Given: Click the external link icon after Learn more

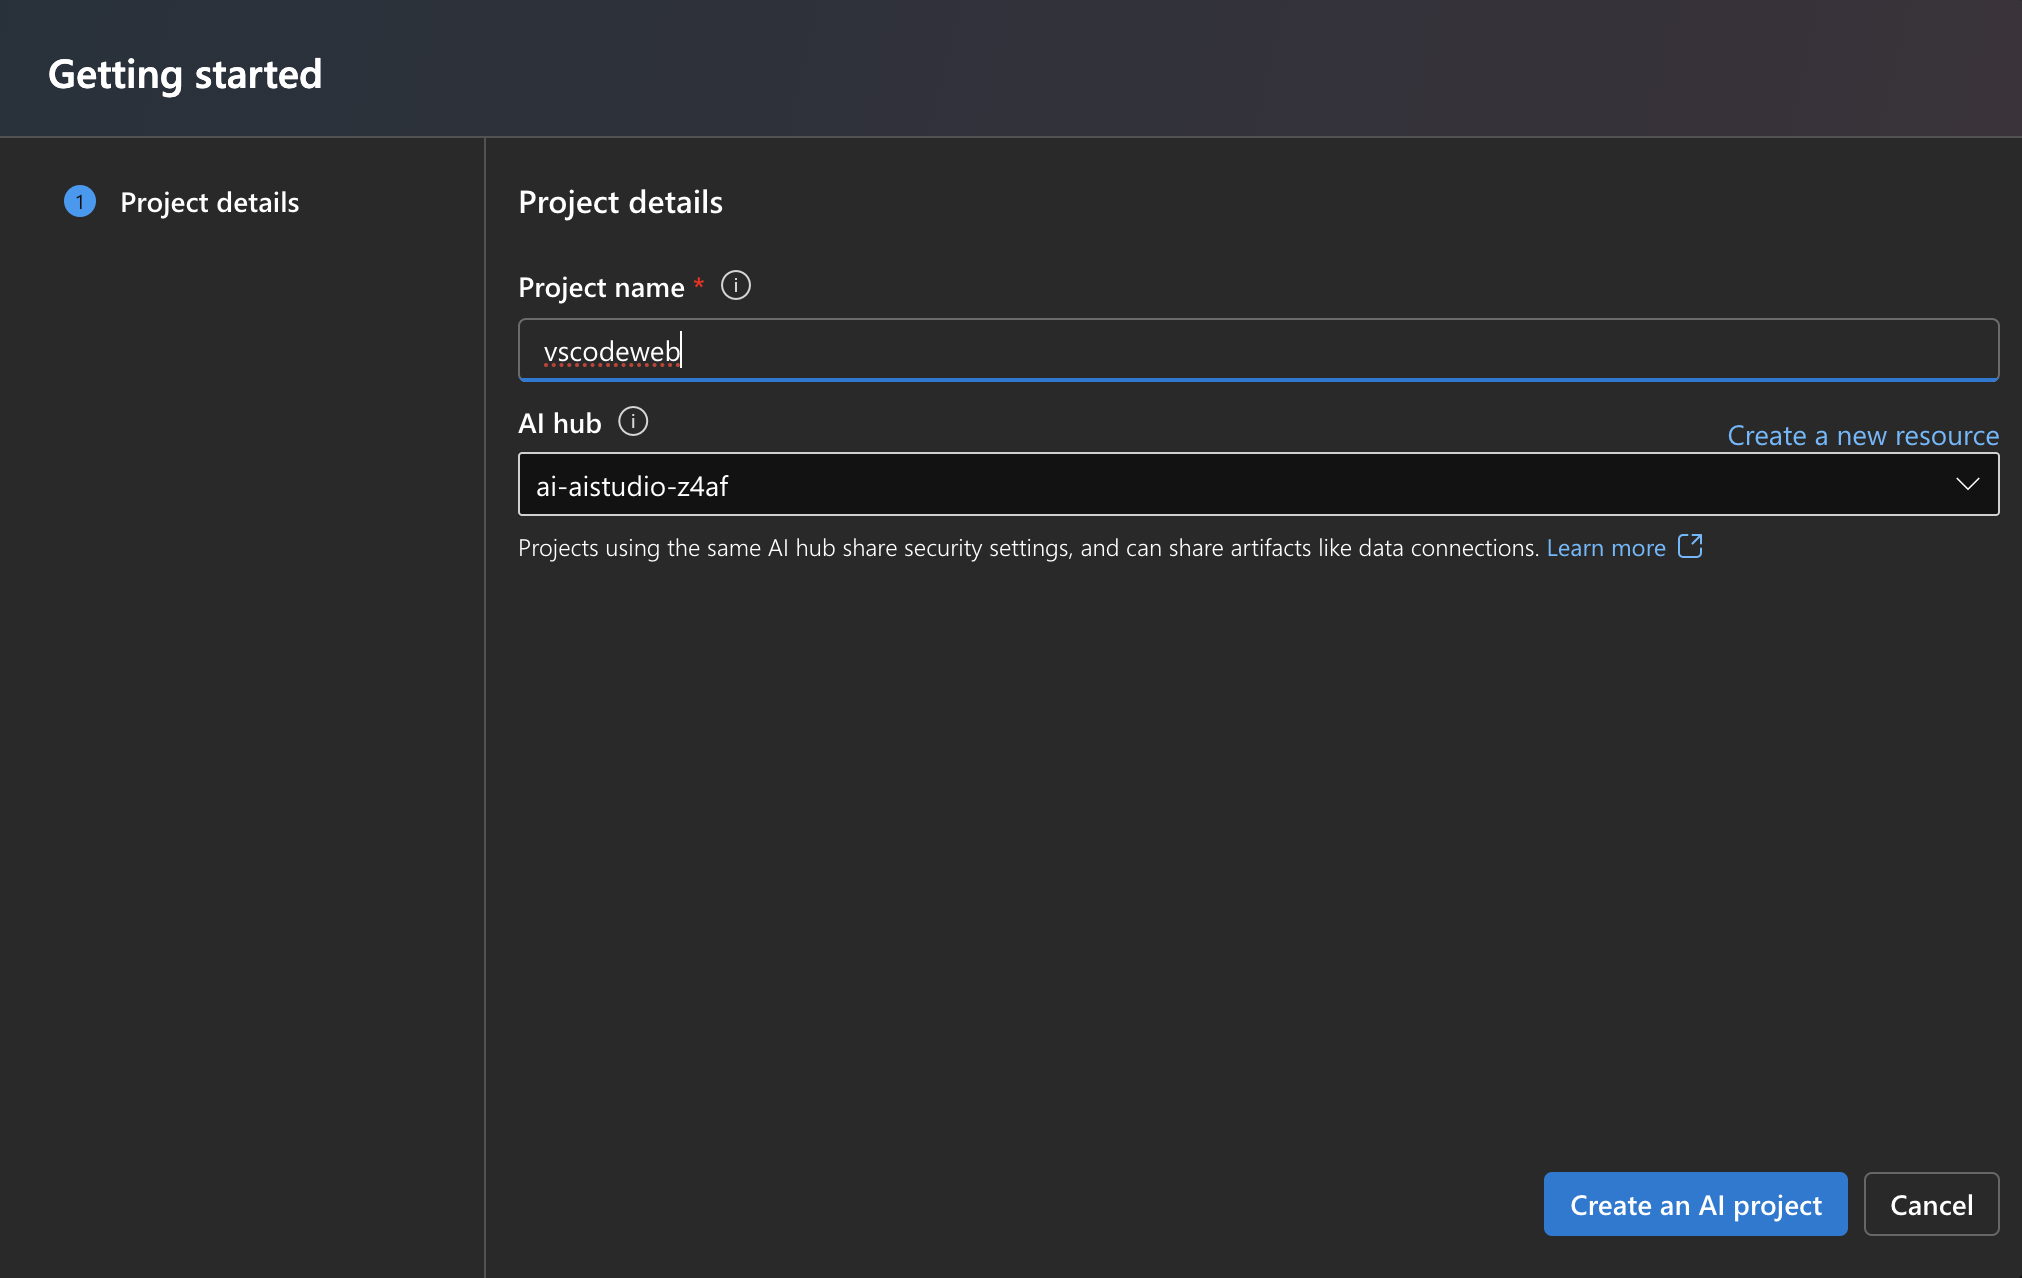Looking at the screenshot, I should click(1690, 546).
